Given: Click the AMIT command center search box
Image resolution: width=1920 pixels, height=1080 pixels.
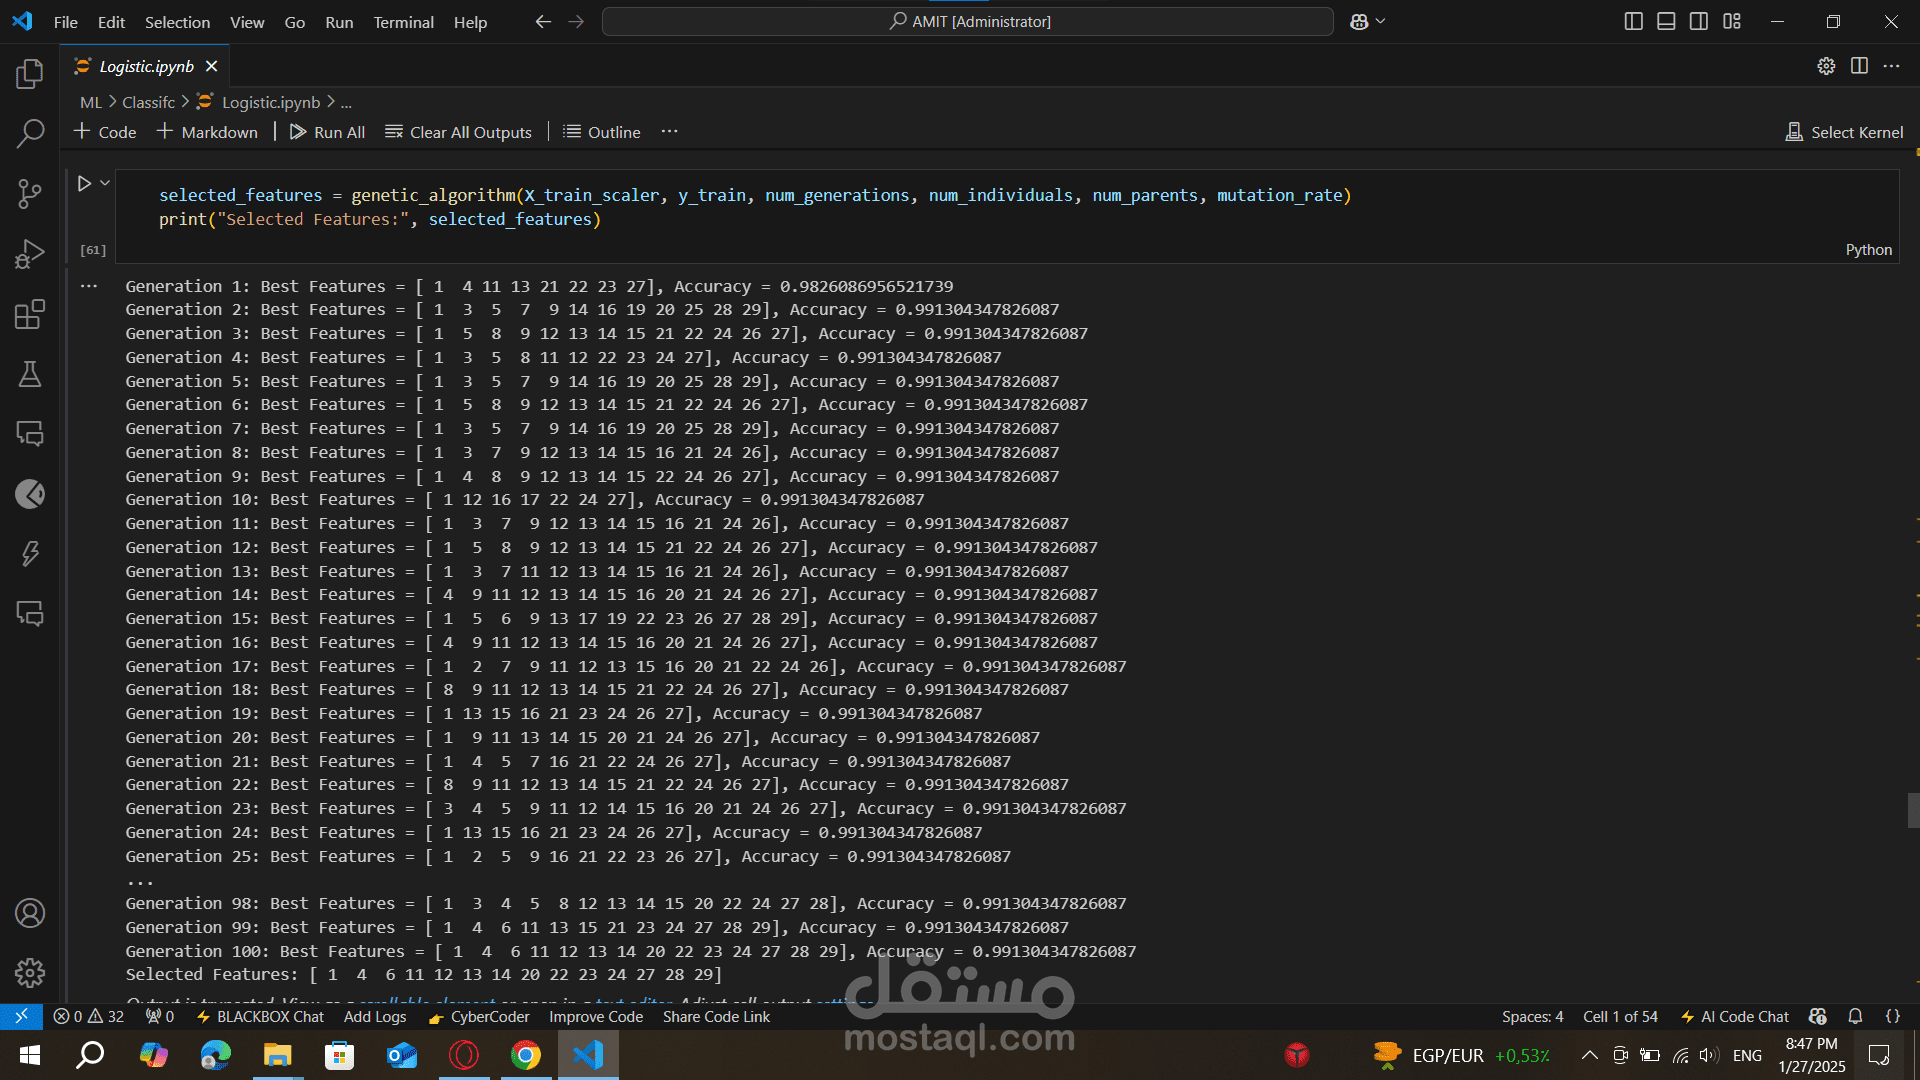Looking at the screenshot, I should (967, 21).
